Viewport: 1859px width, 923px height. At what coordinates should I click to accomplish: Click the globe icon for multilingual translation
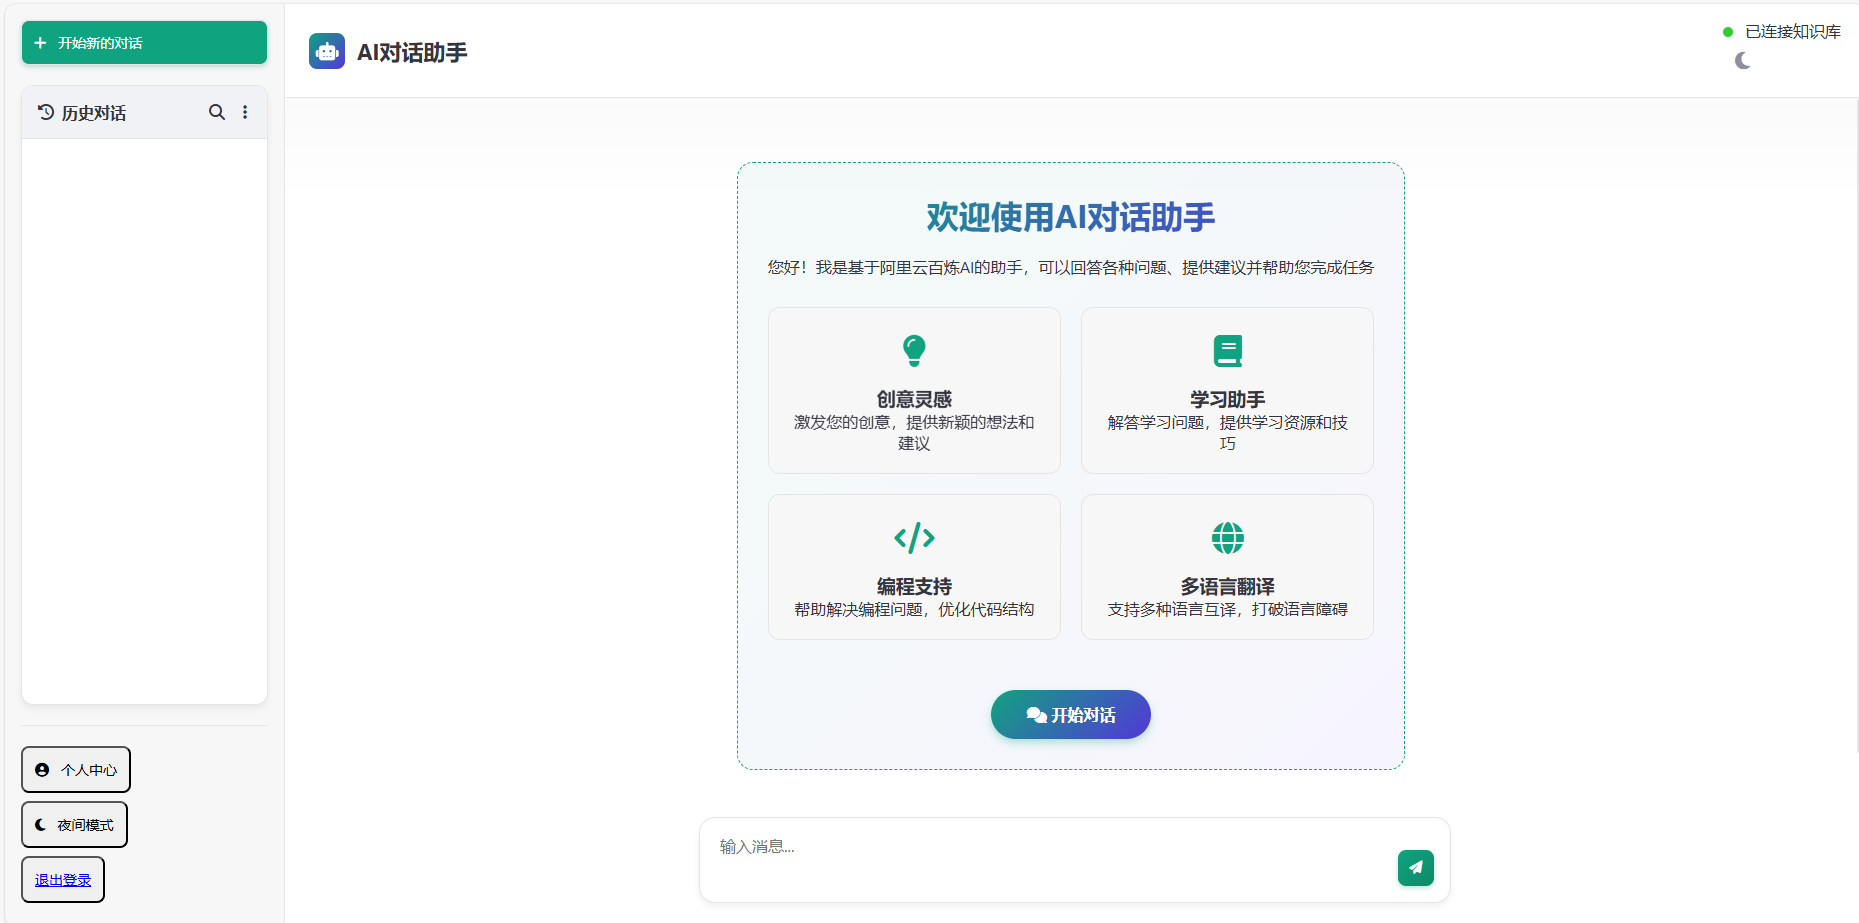pyautogui.click(x=1228, y=538)
